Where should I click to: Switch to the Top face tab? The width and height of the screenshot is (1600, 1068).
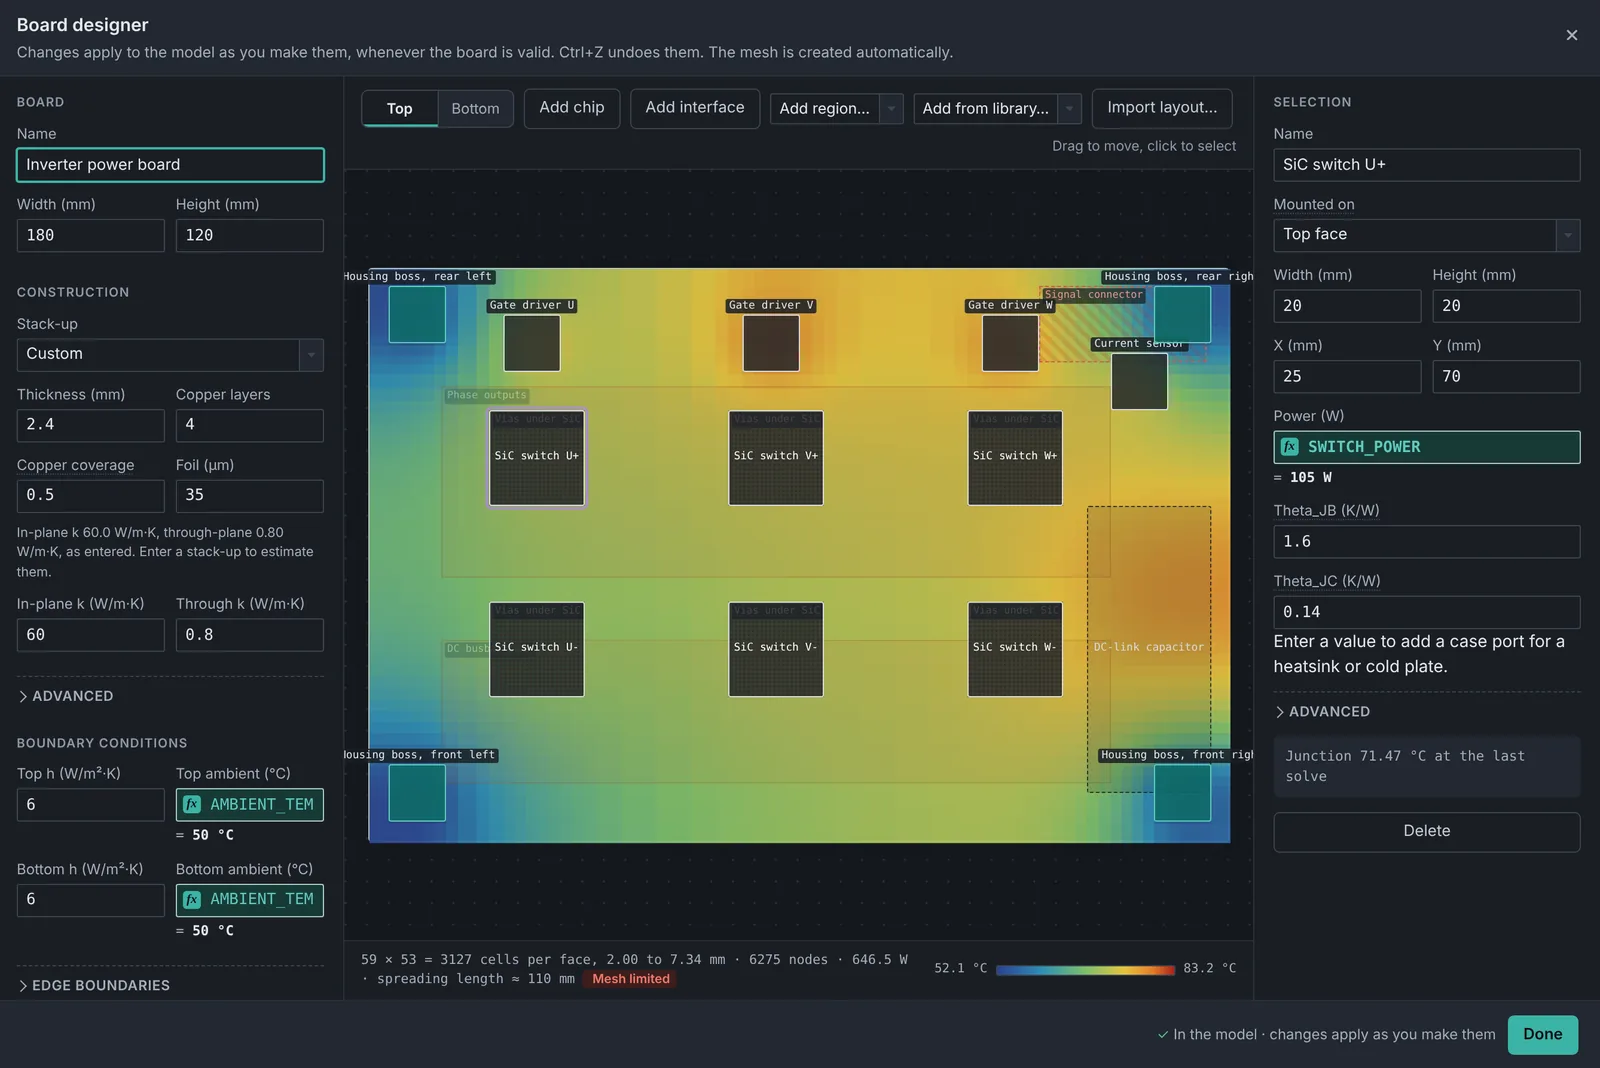(400, 108)
